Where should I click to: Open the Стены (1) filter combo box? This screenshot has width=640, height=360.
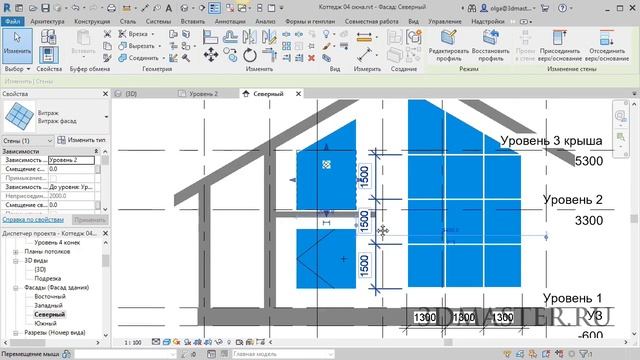(x=27, y=140)
